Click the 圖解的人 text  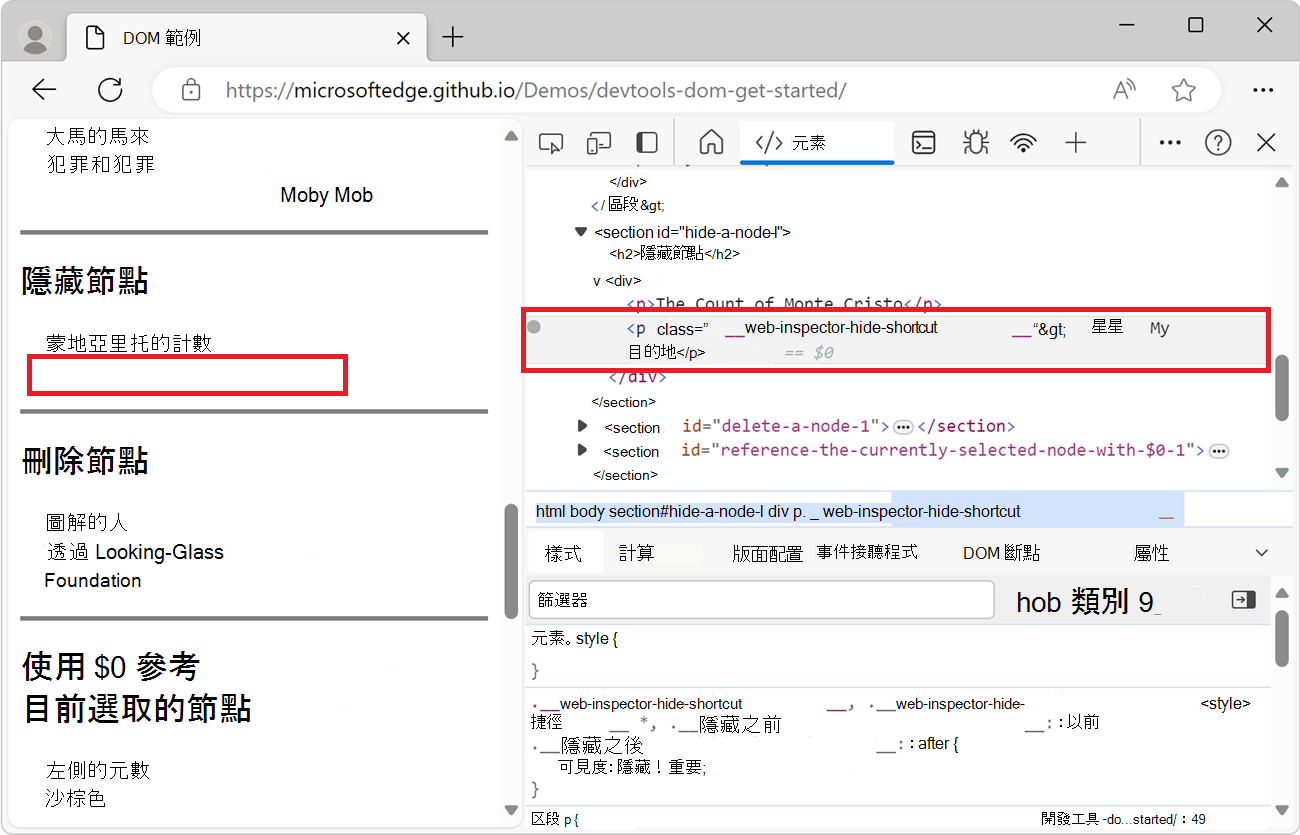pyautogui.click(x=87, y=523)
